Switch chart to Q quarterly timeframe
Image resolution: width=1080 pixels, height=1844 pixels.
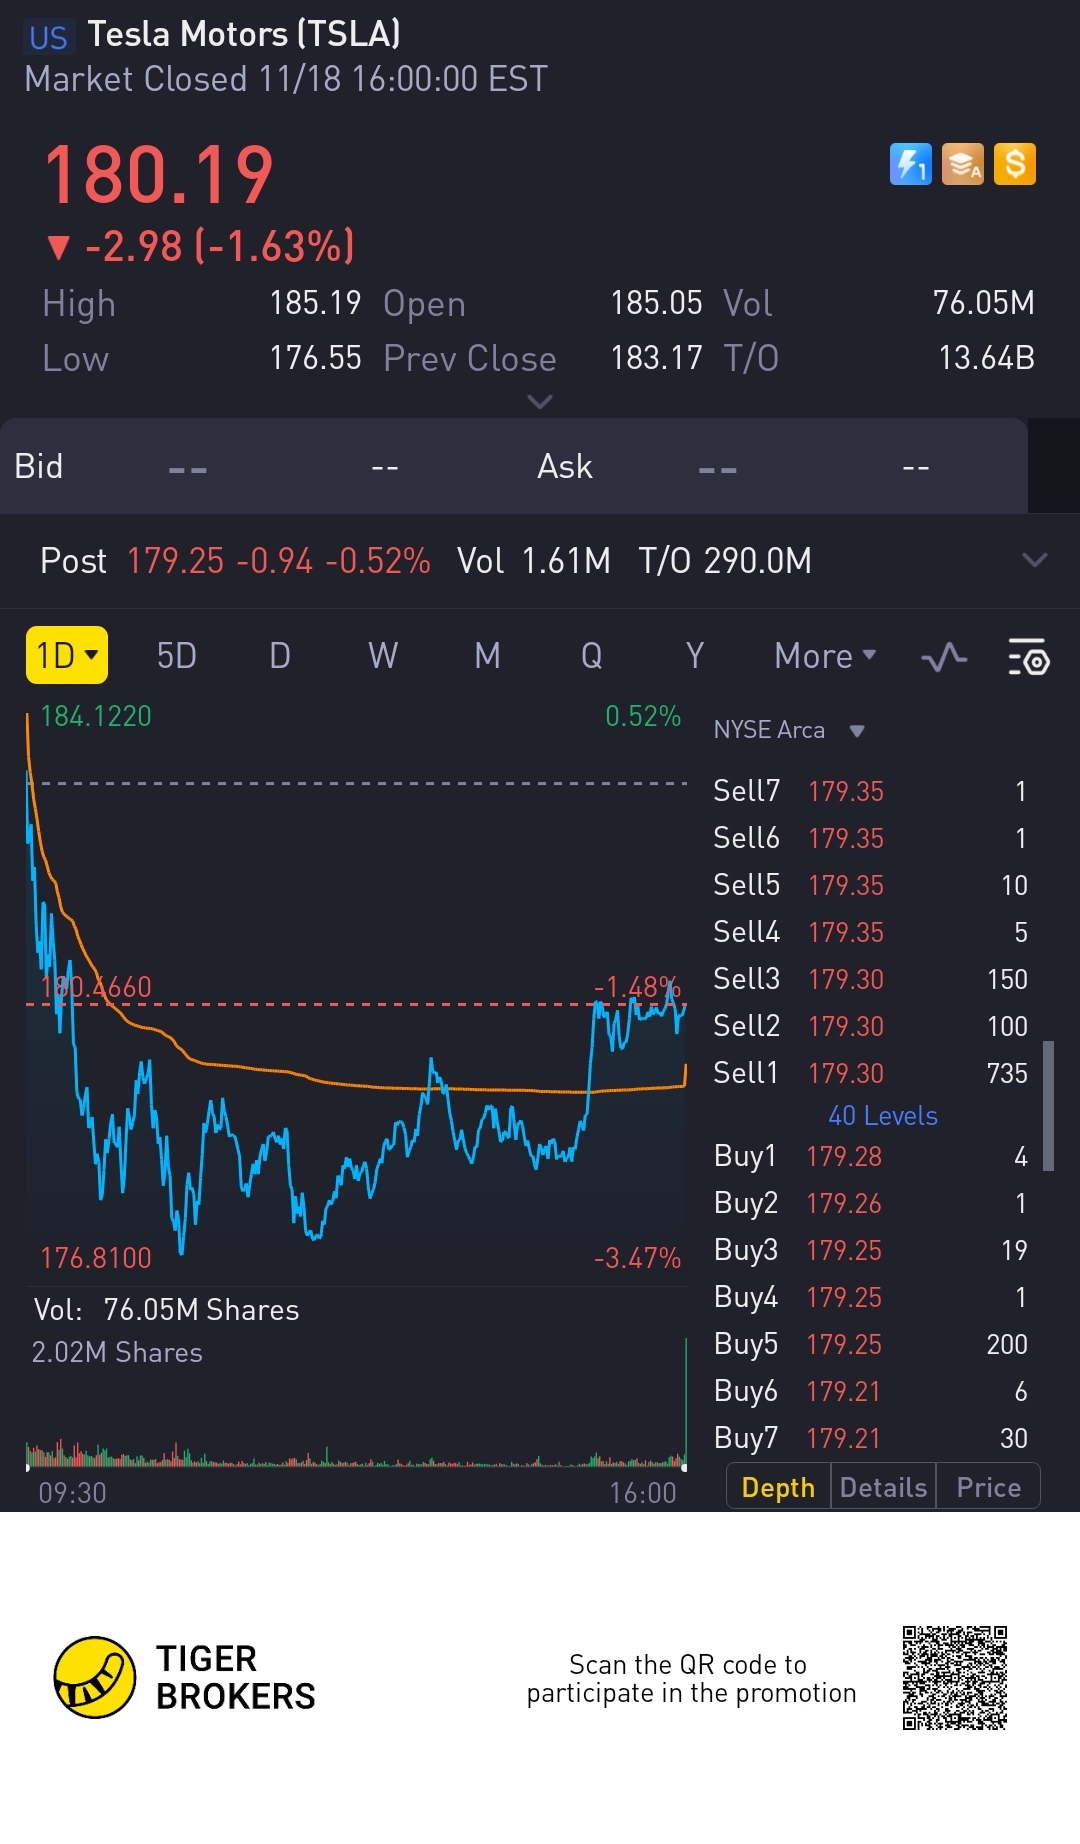tap(591, 656)
